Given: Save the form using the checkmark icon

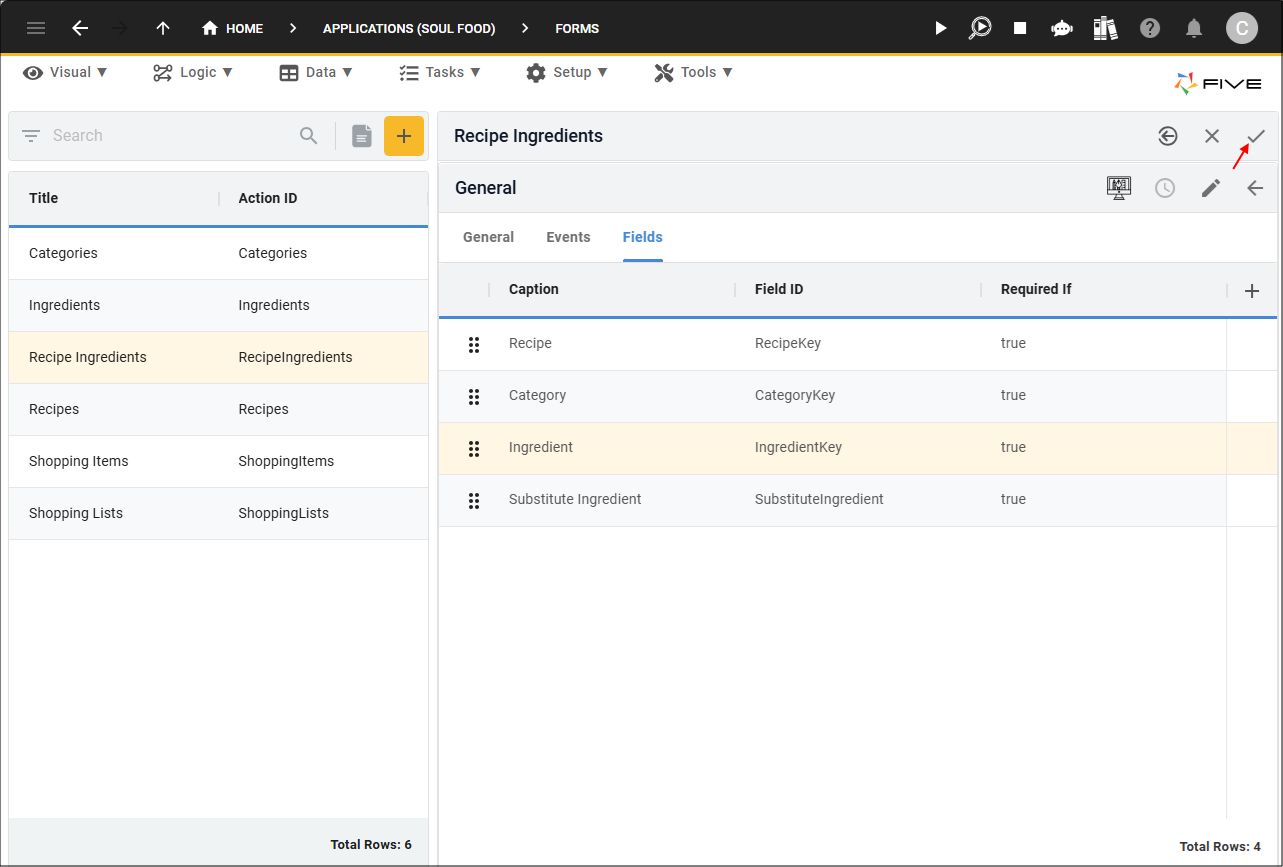Looking at the screenshot, I should coord(1256,136).
